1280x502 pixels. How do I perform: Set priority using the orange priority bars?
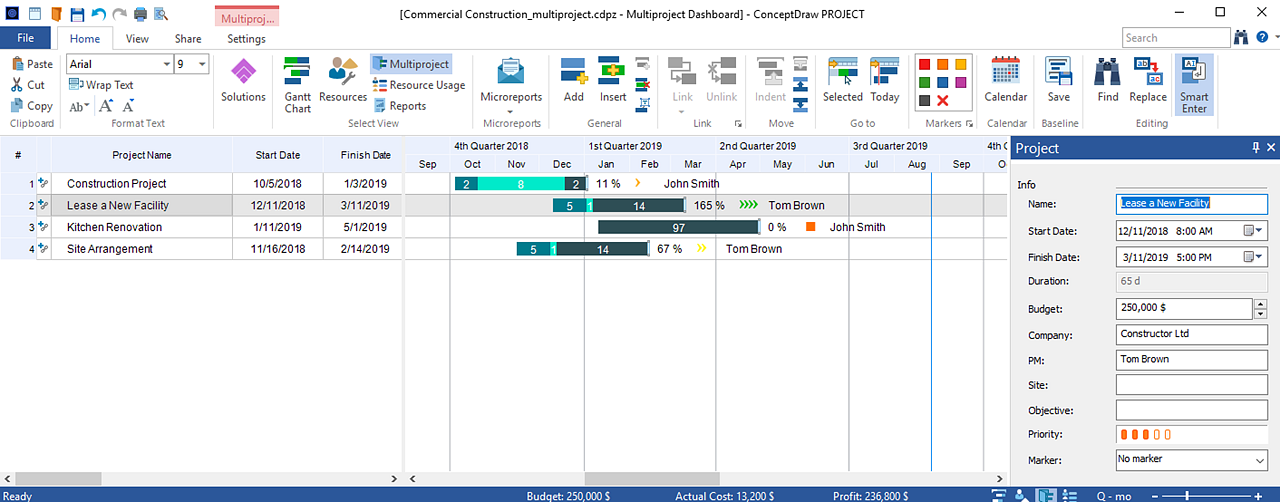[x=1145, y=435]
